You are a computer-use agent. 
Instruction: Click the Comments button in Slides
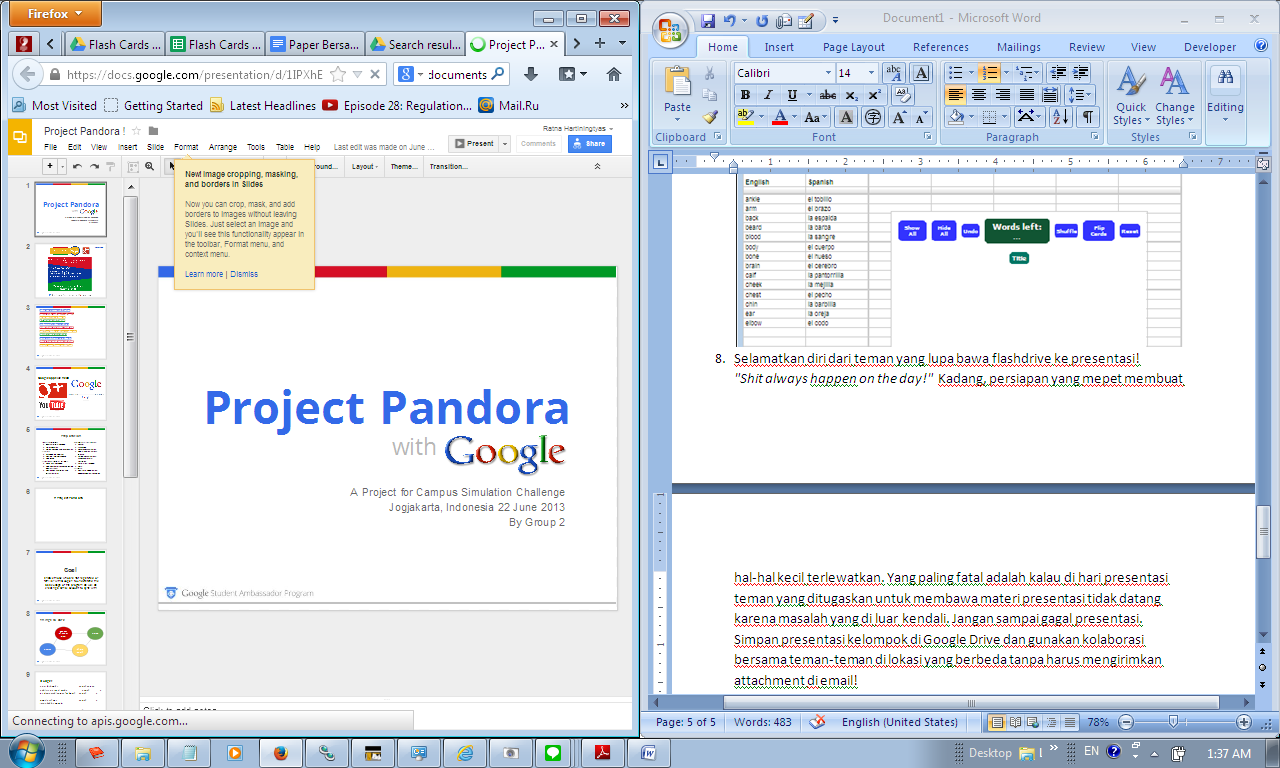point(538,143)
